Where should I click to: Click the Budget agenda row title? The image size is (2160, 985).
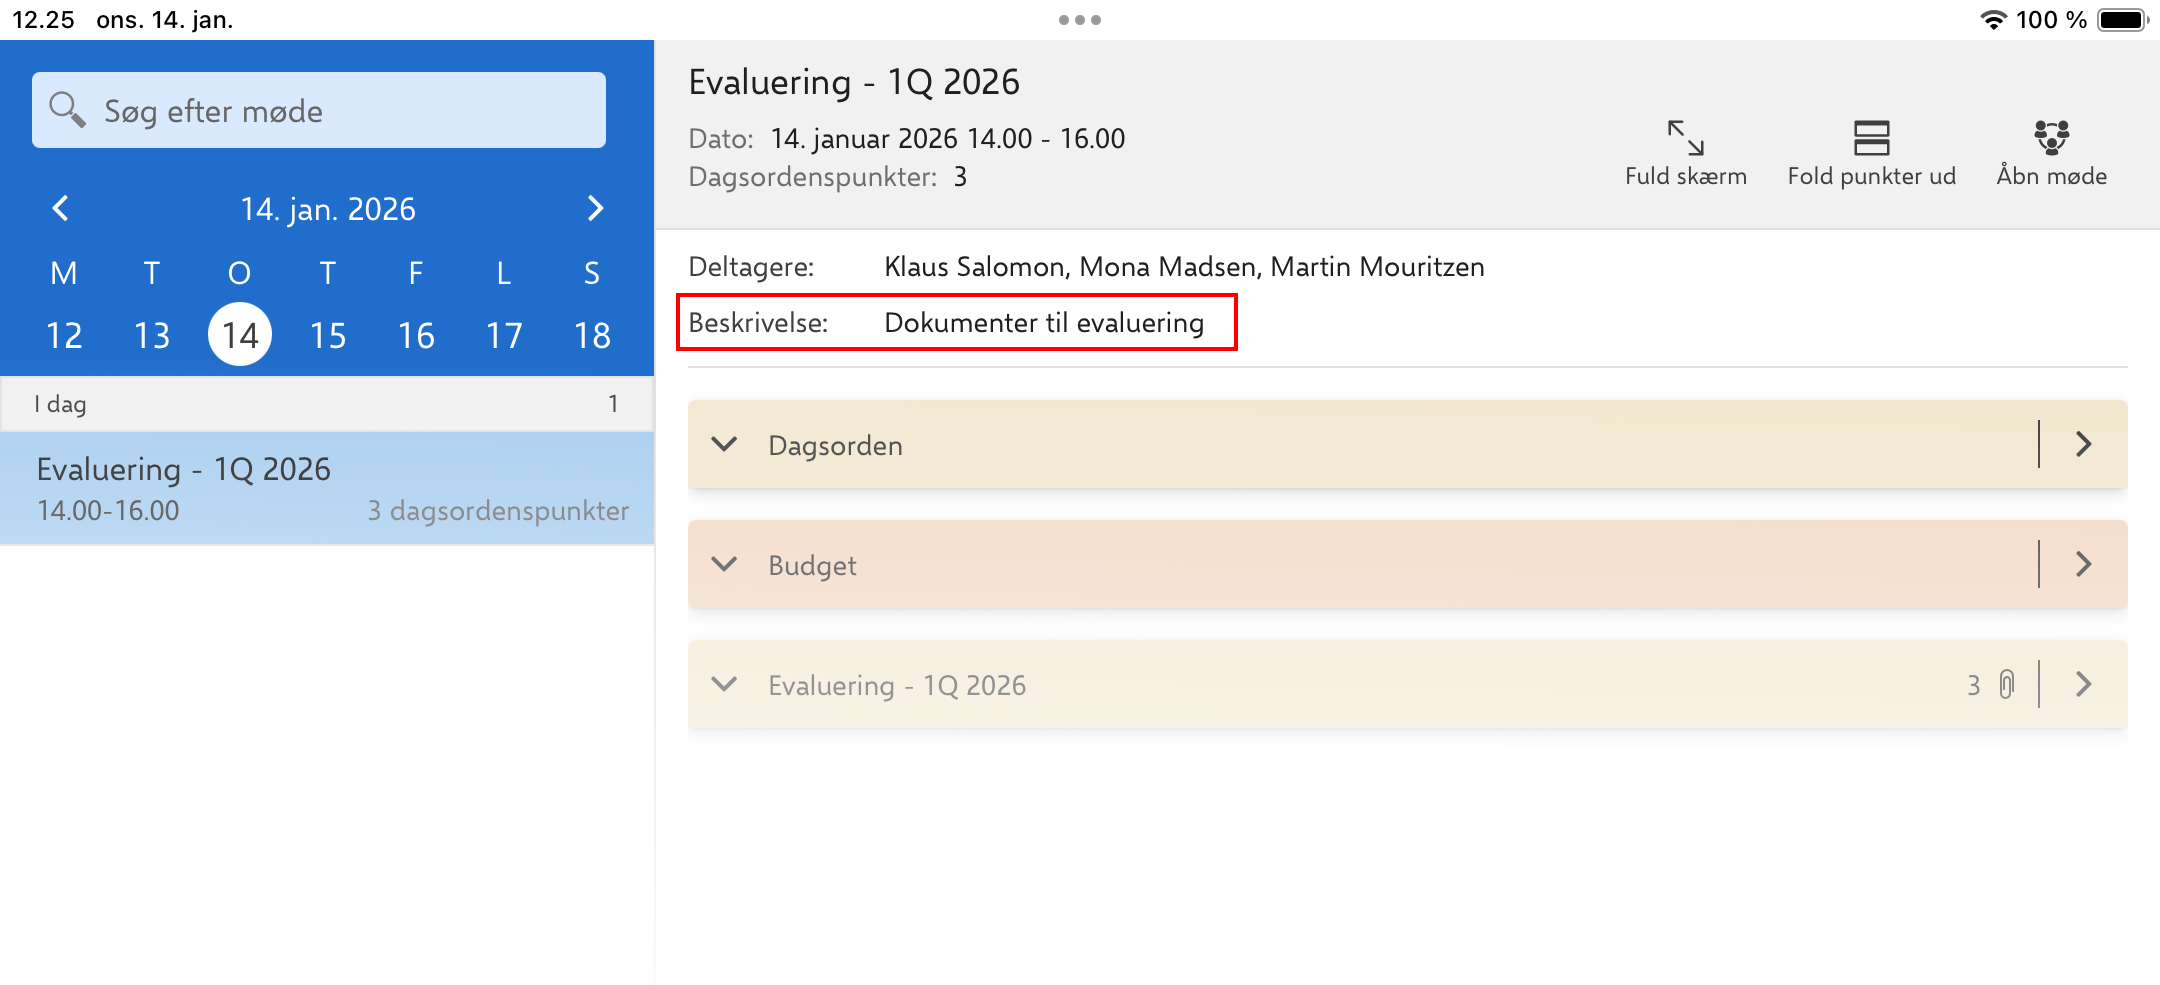812,565
